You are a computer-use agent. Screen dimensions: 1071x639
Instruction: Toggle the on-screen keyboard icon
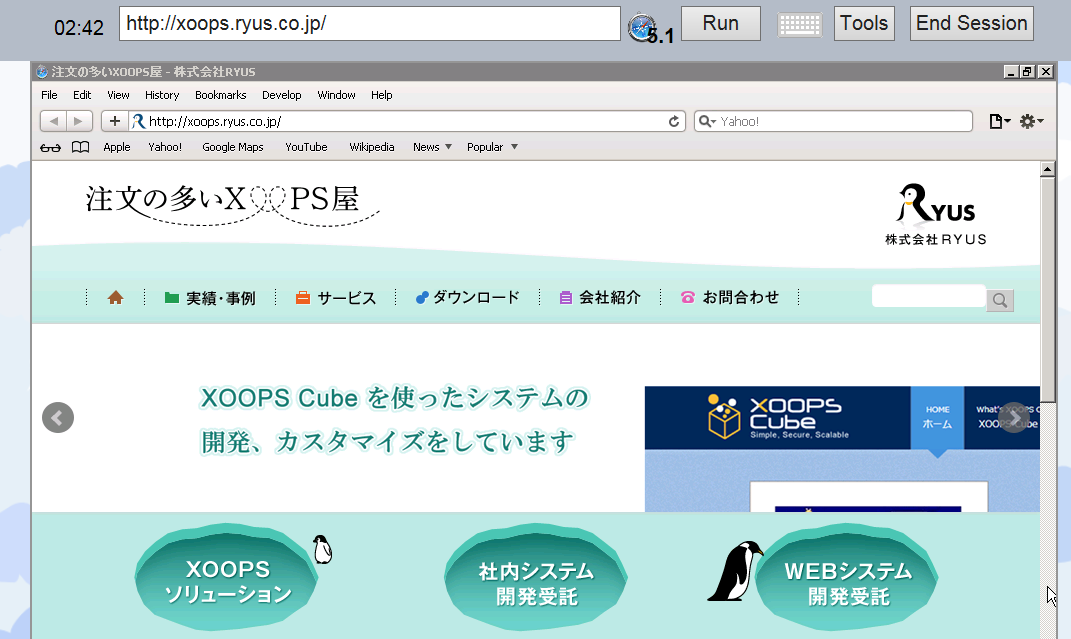coord(800,25)
